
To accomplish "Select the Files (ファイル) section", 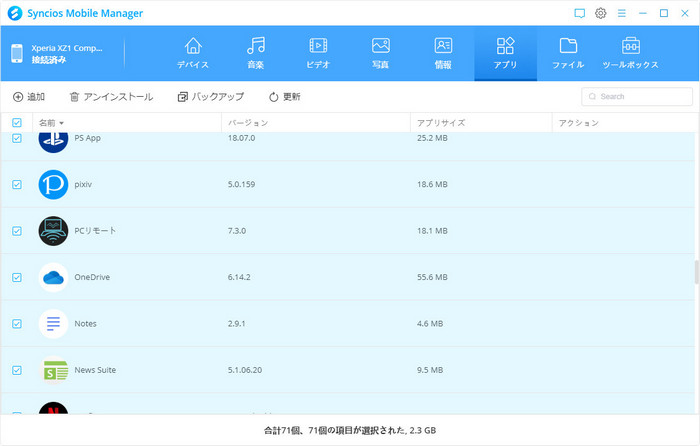I will click(568, 53).
